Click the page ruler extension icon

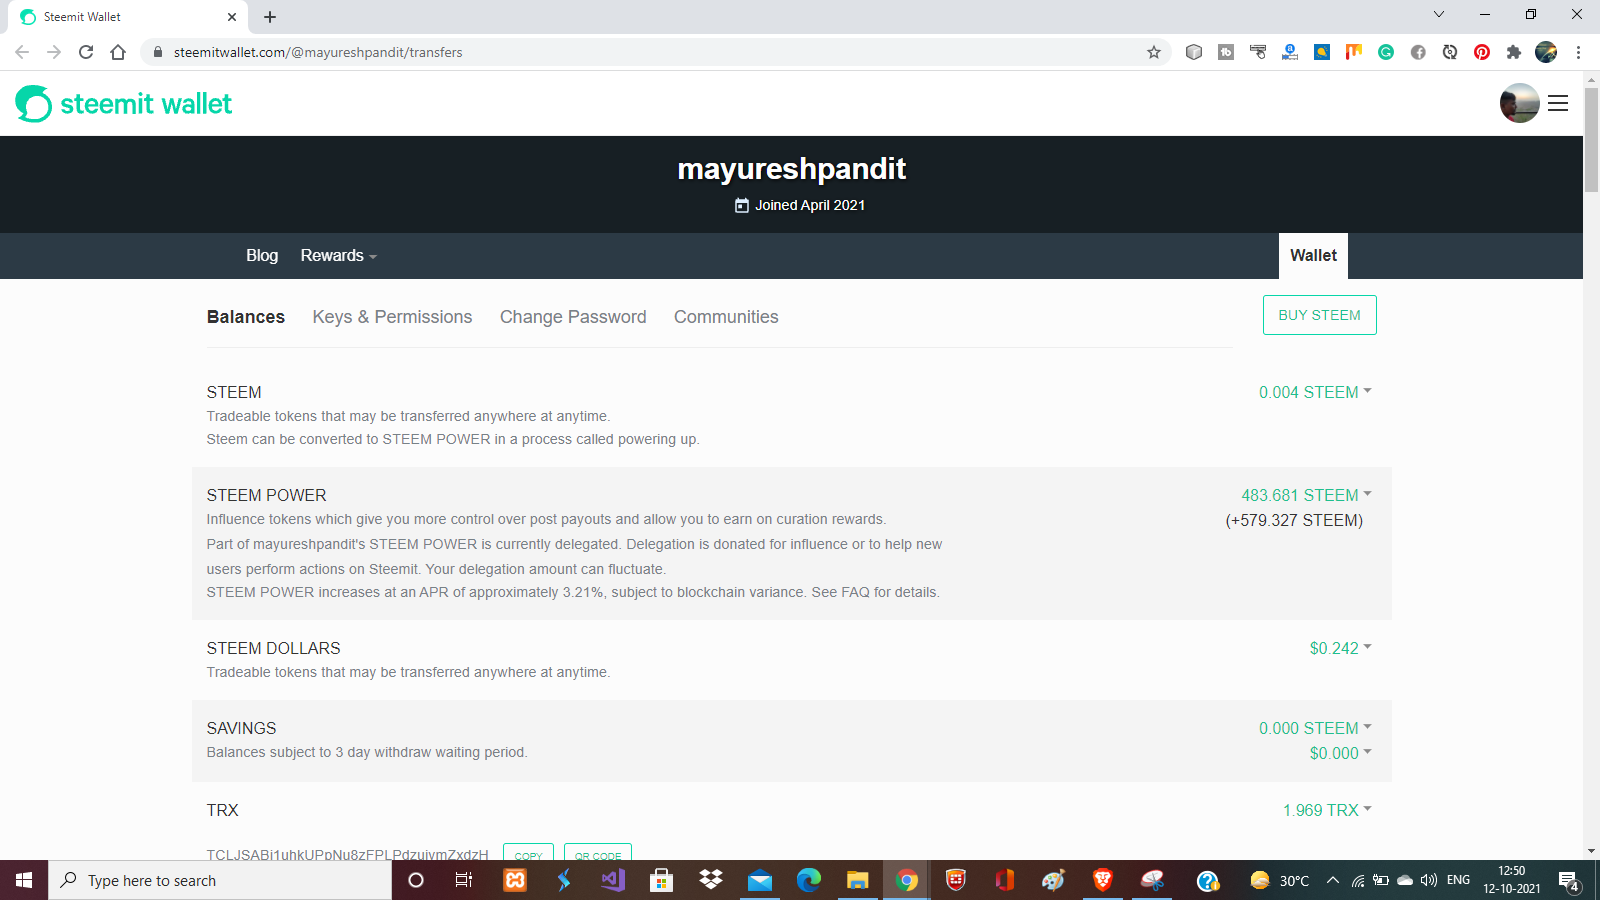pyautogui.click(x=1258, y=52)
